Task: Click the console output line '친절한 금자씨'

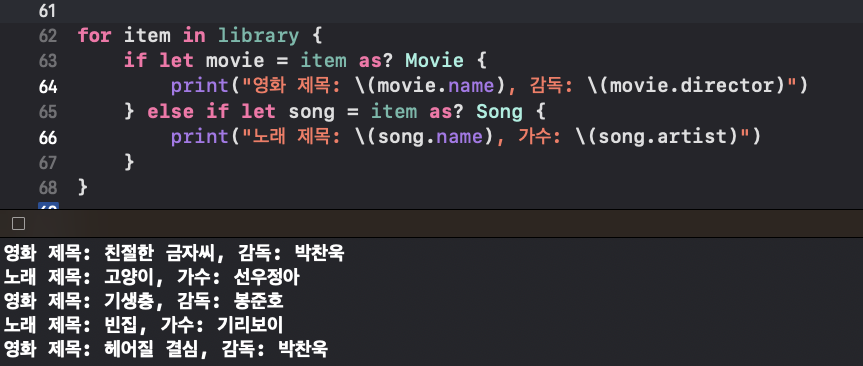Action: coord(174,253)
